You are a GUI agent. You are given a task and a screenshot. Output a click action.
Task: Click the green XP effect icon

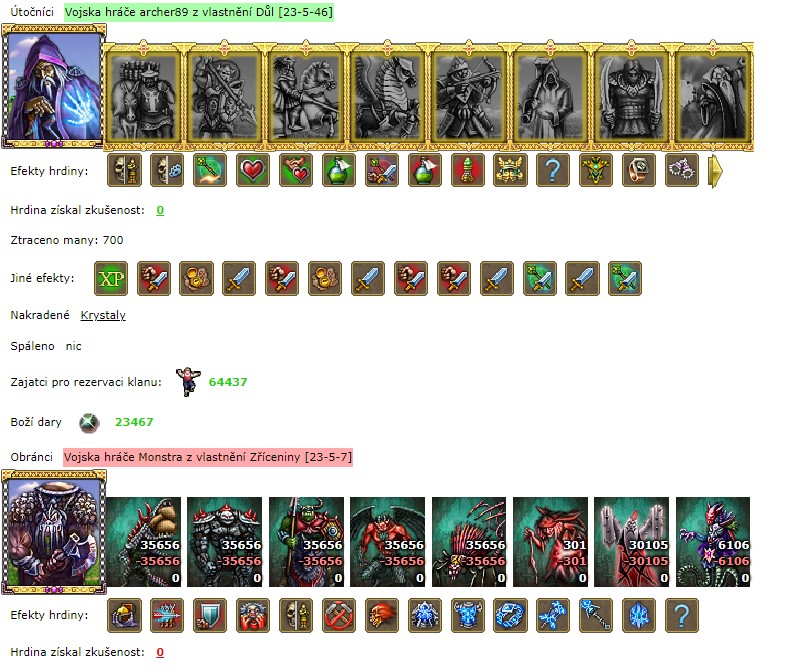[x=111, y=278]
